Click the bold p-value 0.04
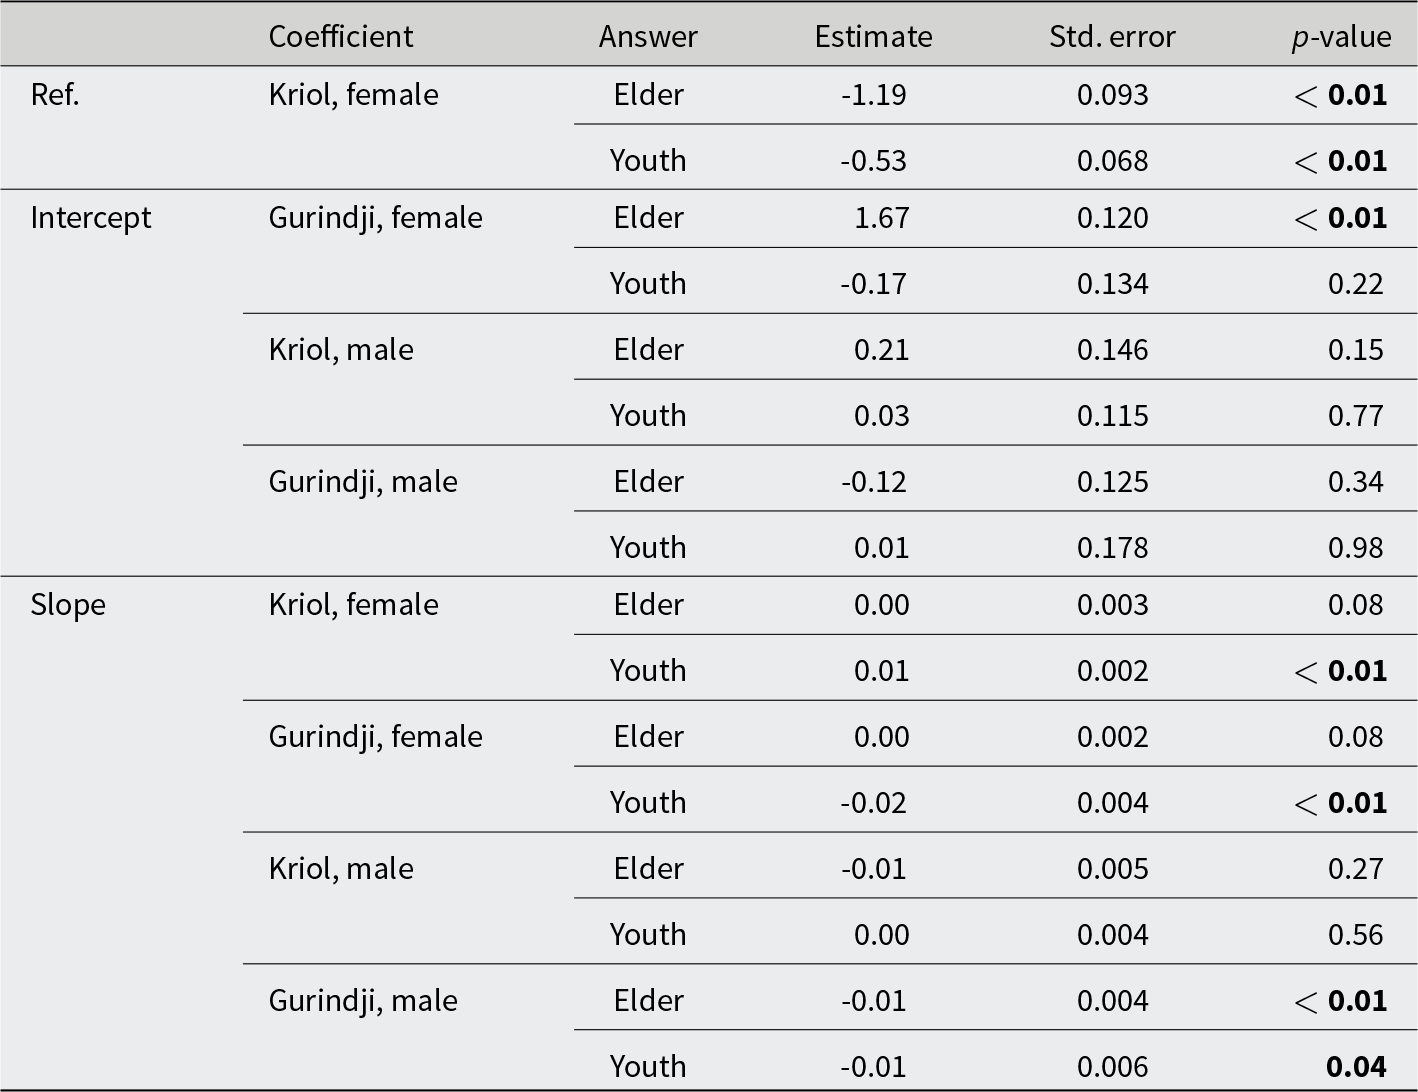Image resolution: width=1418 pixels, height=1092 pixels. point(1356,1066)
